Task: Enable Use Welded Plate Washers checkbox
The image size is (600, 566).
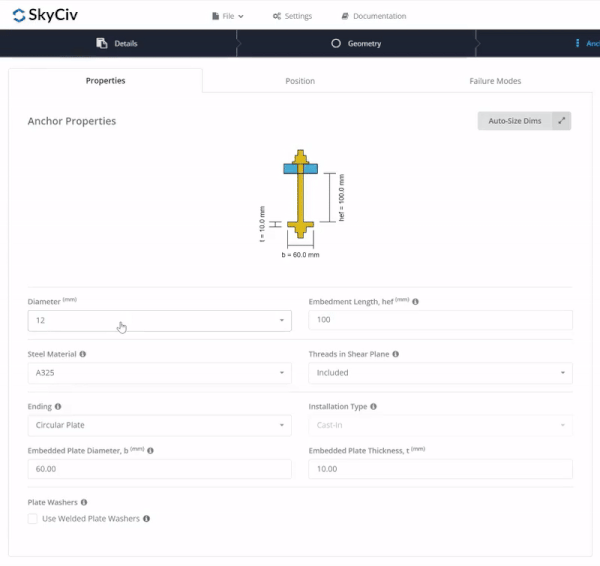Action: tap(33, 519)
